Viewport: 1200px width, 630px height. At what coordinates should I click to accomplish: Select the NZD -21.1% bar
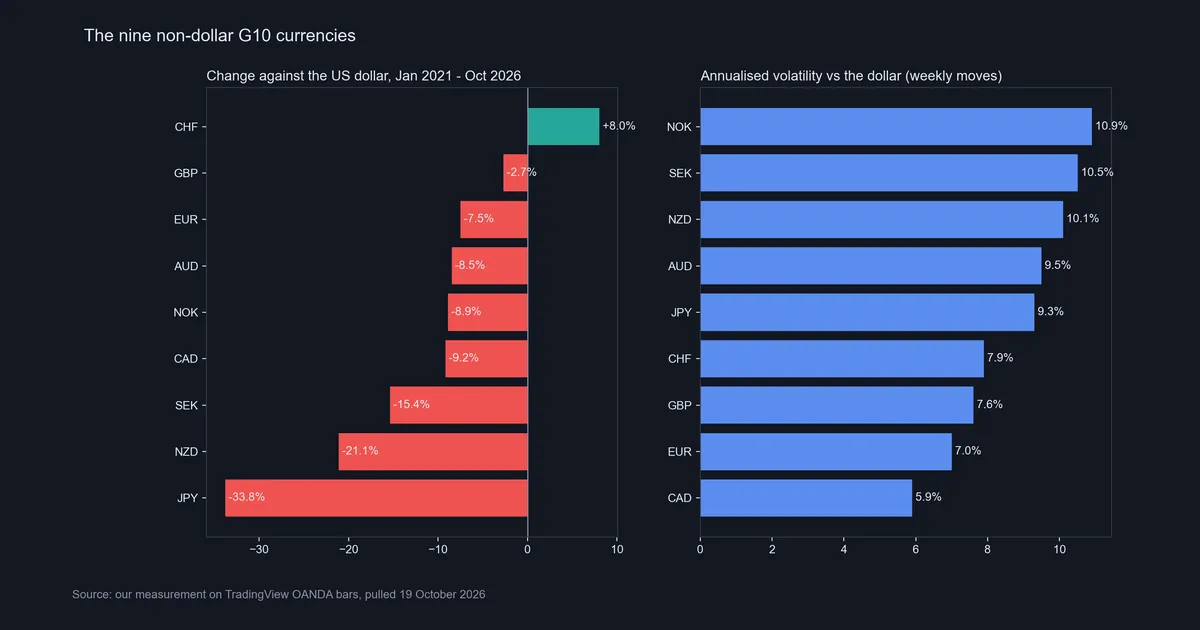pos(433,451)
